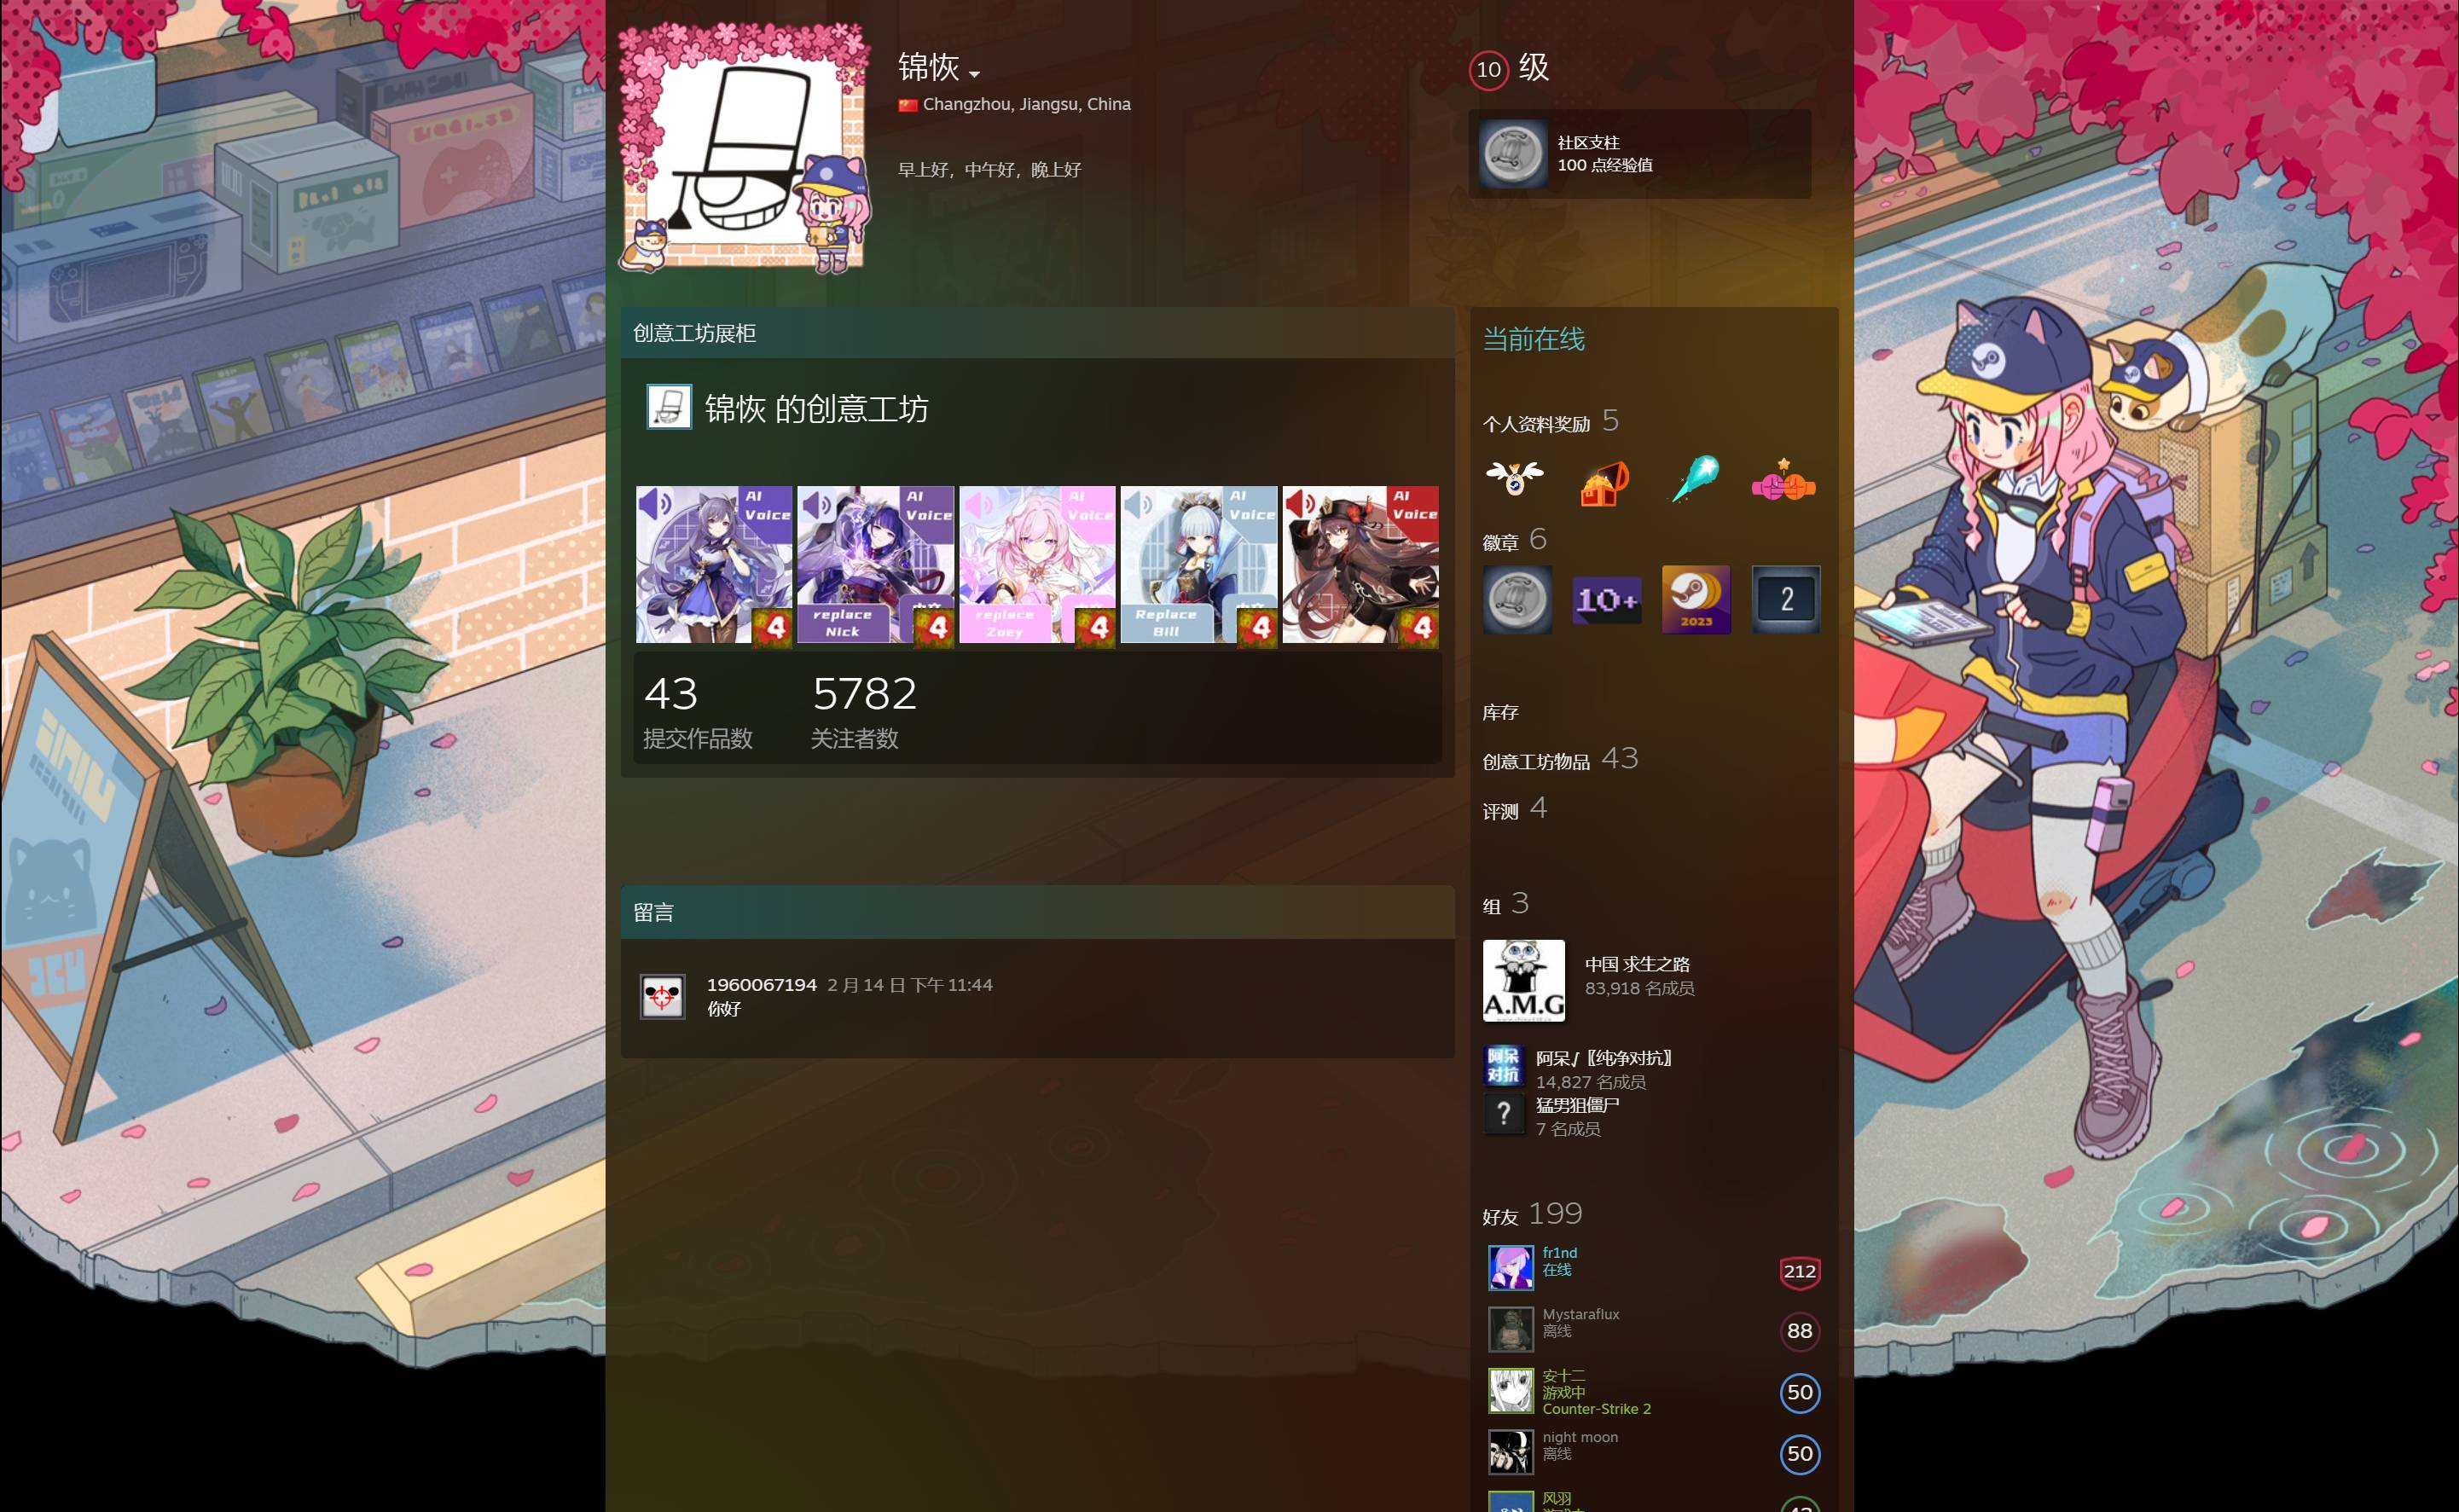The image size is (2459, 1512).
Task: Open the red AI Voice workshop item
Action: click(x=1360, y=565)
